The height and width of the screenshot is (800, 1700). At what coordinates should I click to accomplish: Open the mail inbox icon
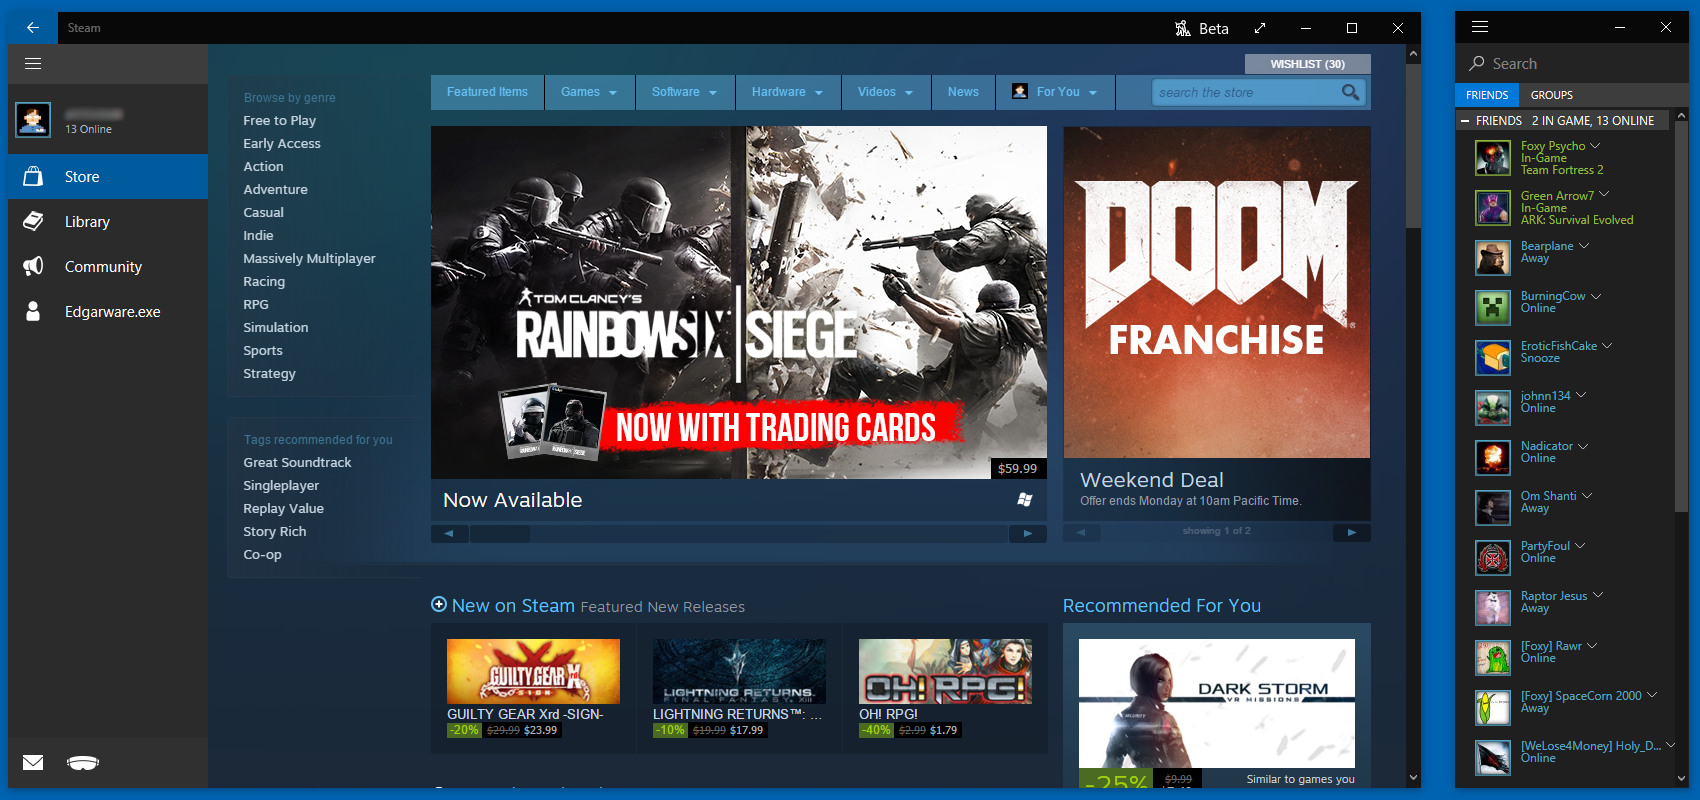pos(33,763)
